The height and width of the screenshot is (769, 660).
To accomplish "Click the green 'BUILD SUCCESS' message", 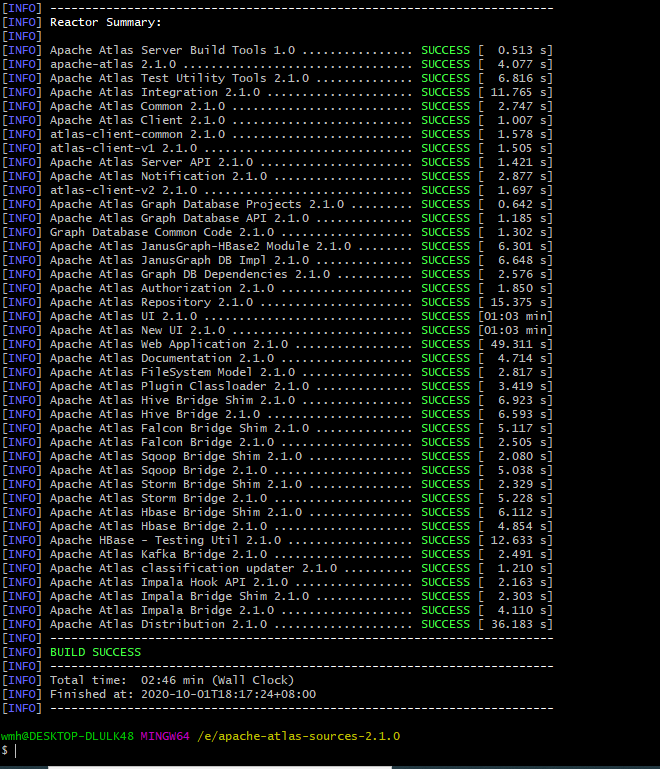I will [96, 652].
